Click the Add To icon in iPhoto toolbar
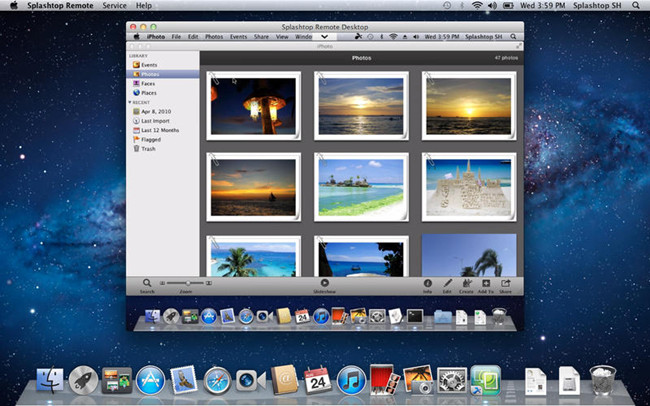Image resolution: width=650 pixels, height=406 pixels. (x=486, y=283)
